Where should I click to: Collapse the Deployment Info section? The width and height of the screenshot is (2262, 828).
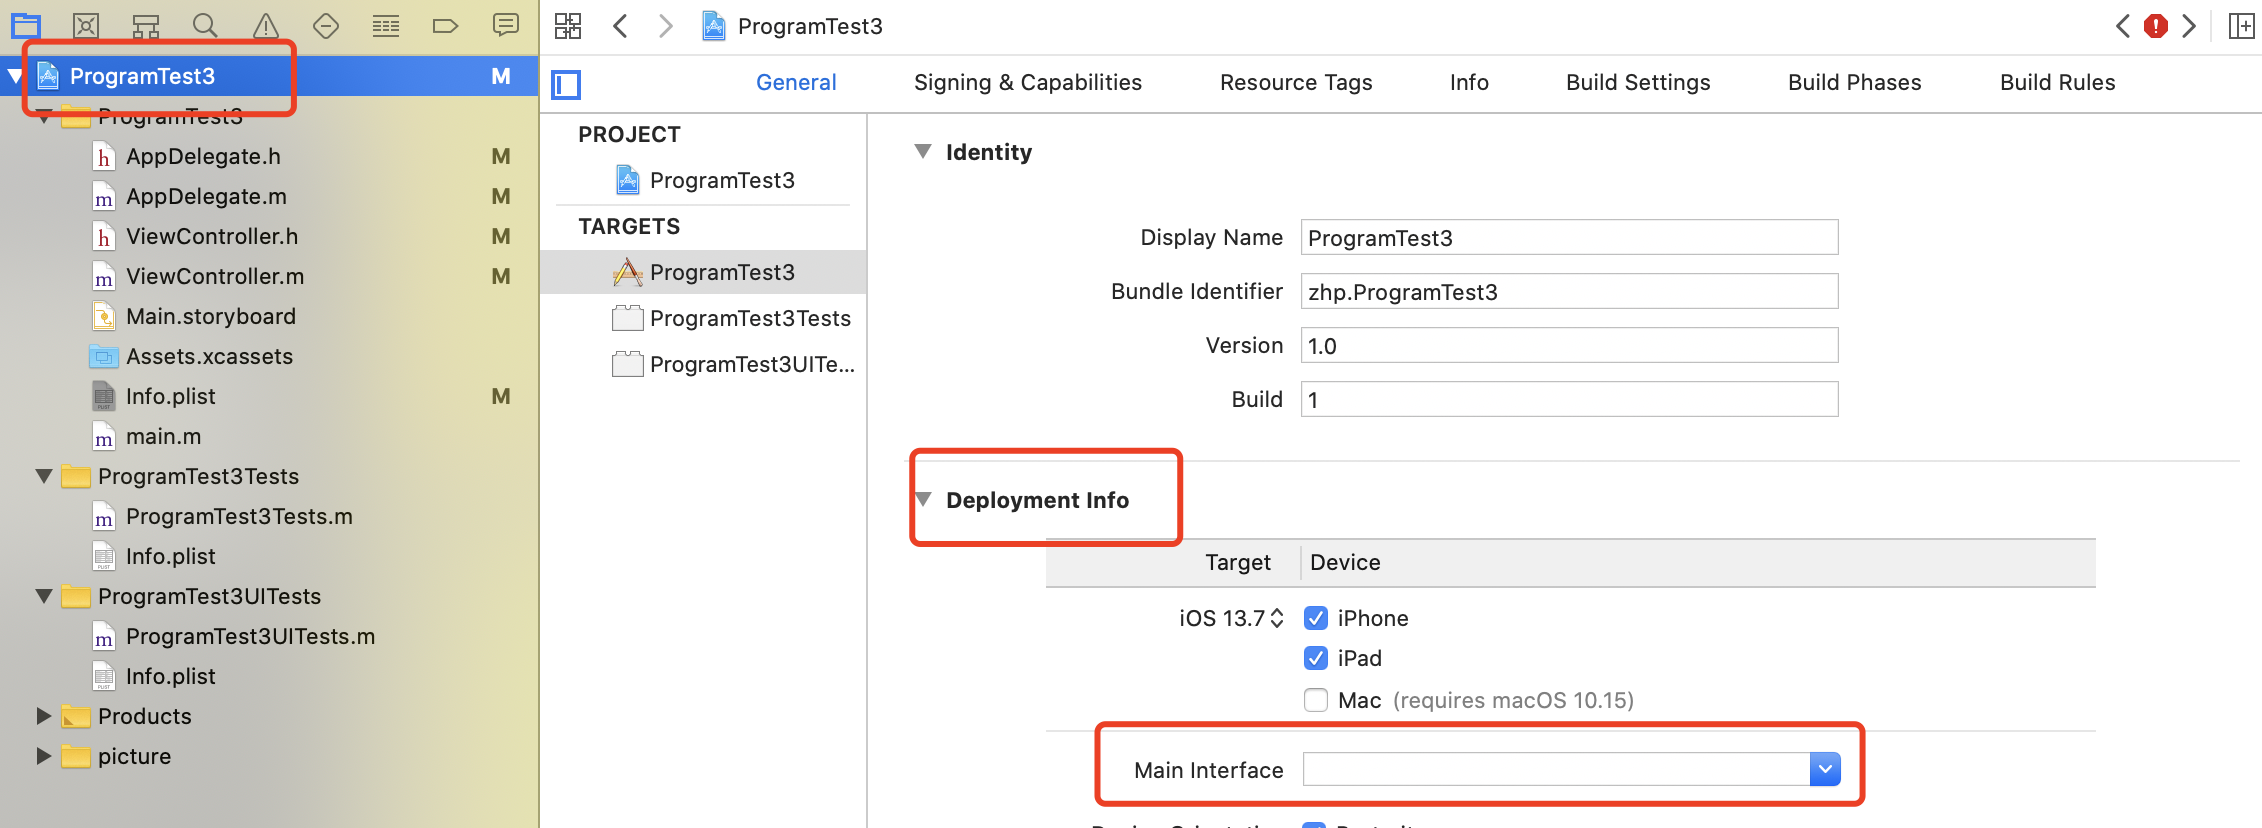924,499
